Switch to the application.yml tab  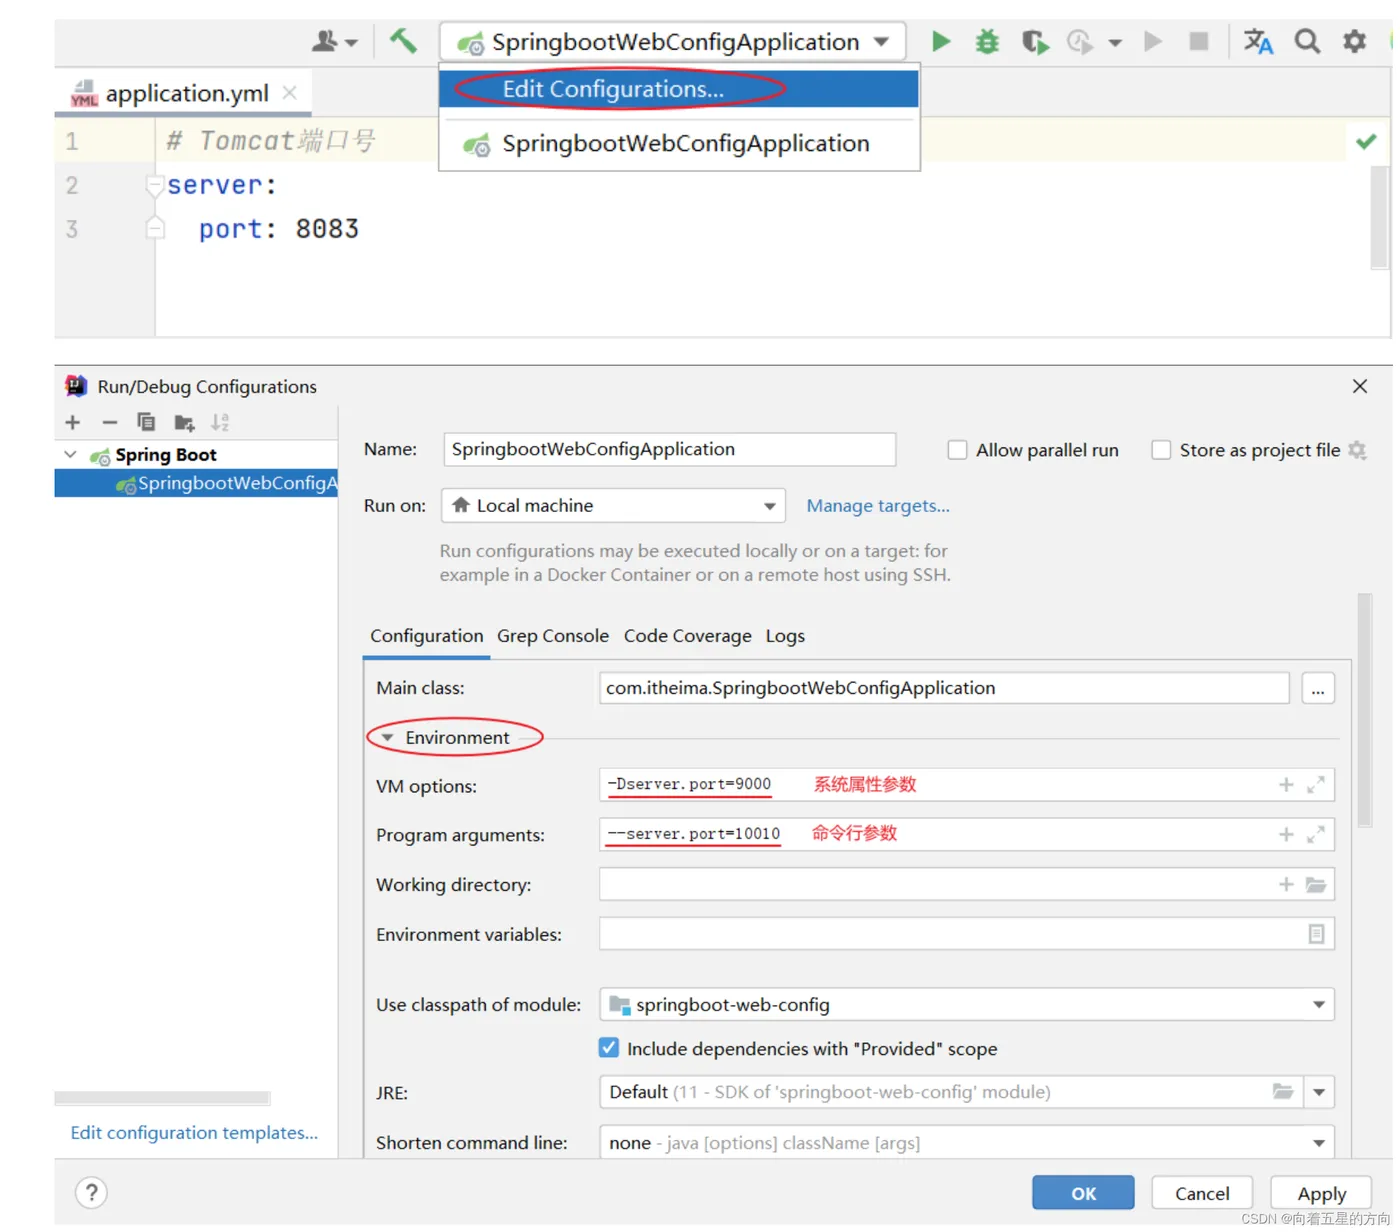[x=186, y=93]
